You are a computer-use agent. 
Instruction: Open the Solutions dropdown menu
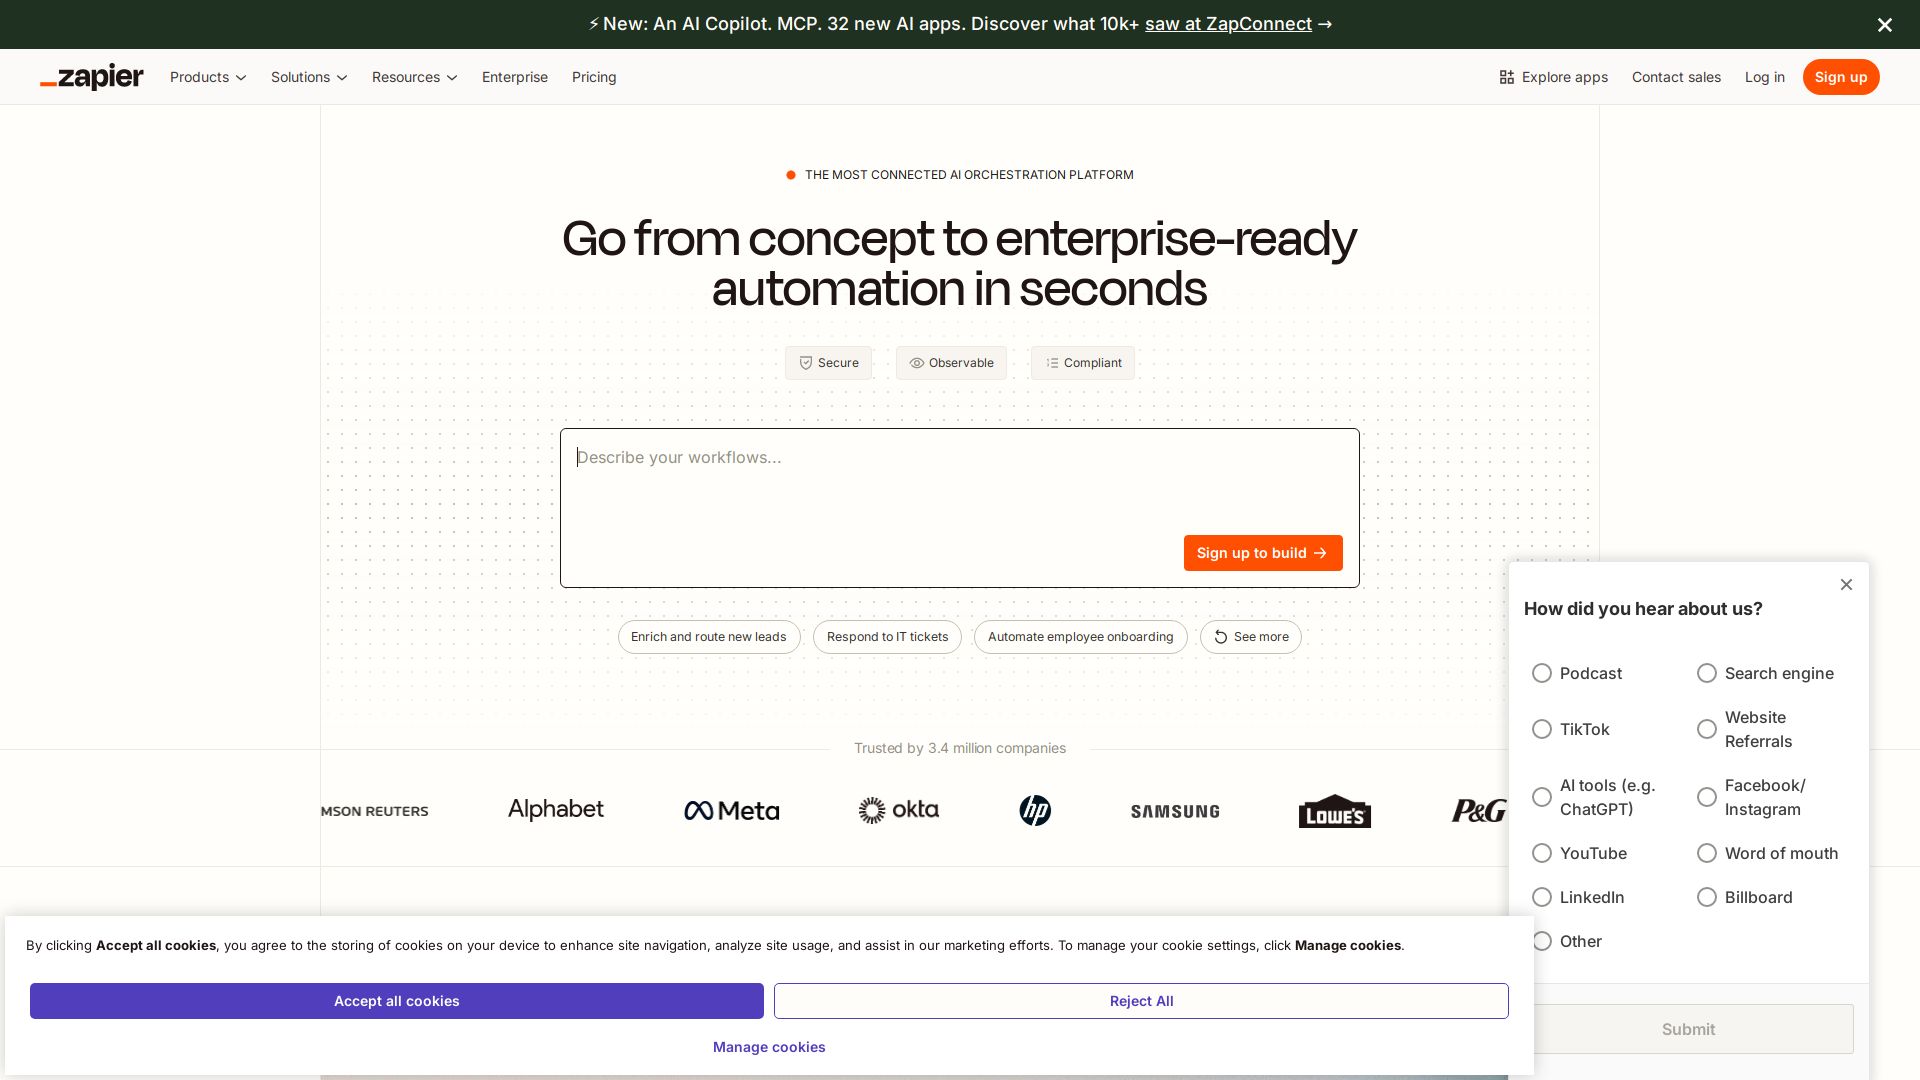click(309, 77)
